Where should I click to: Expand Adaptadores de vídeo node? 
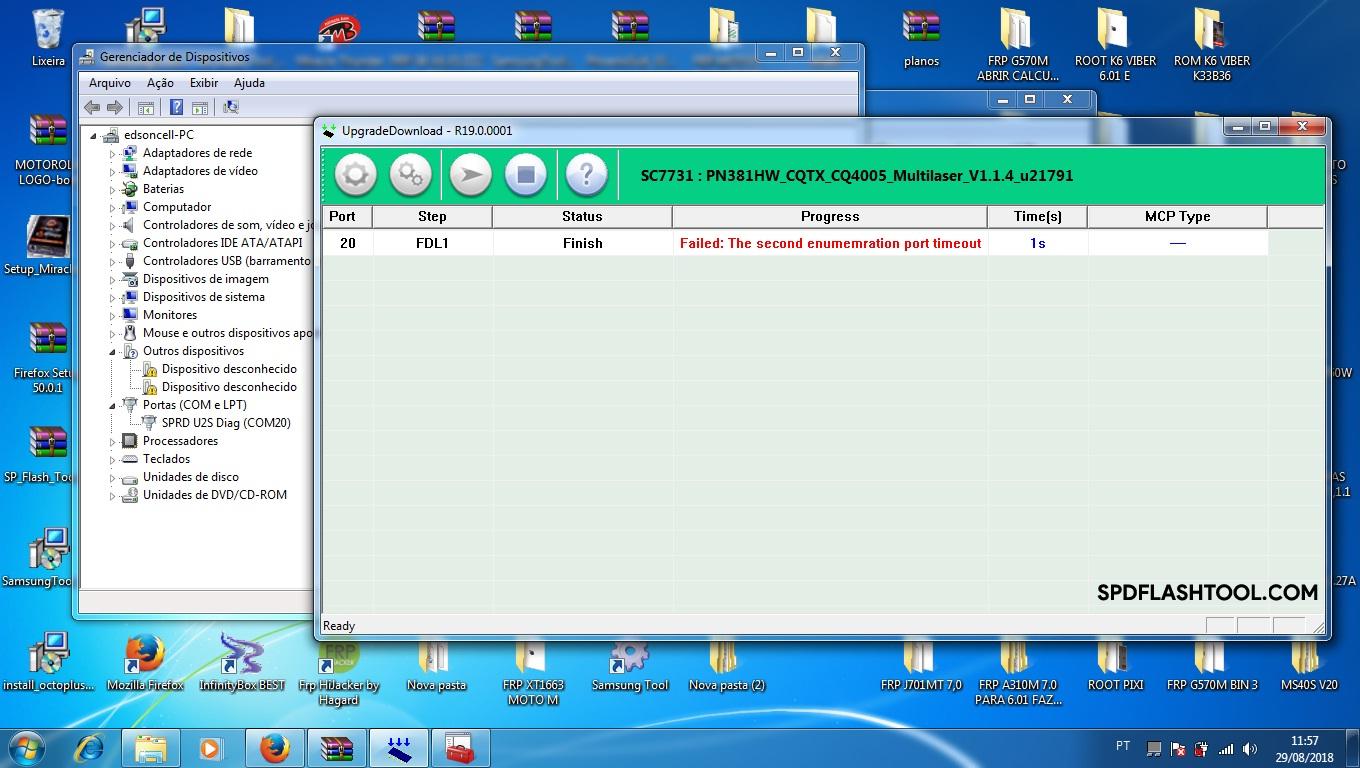tap(113, 171)
